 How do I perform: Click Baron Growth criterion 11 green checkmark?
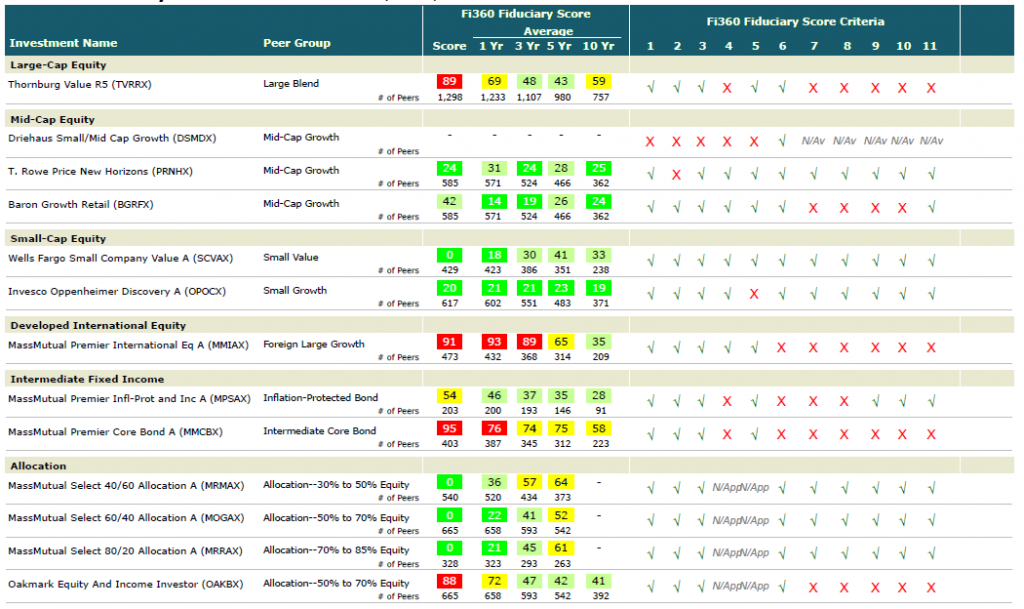click(x=931, y=207)
